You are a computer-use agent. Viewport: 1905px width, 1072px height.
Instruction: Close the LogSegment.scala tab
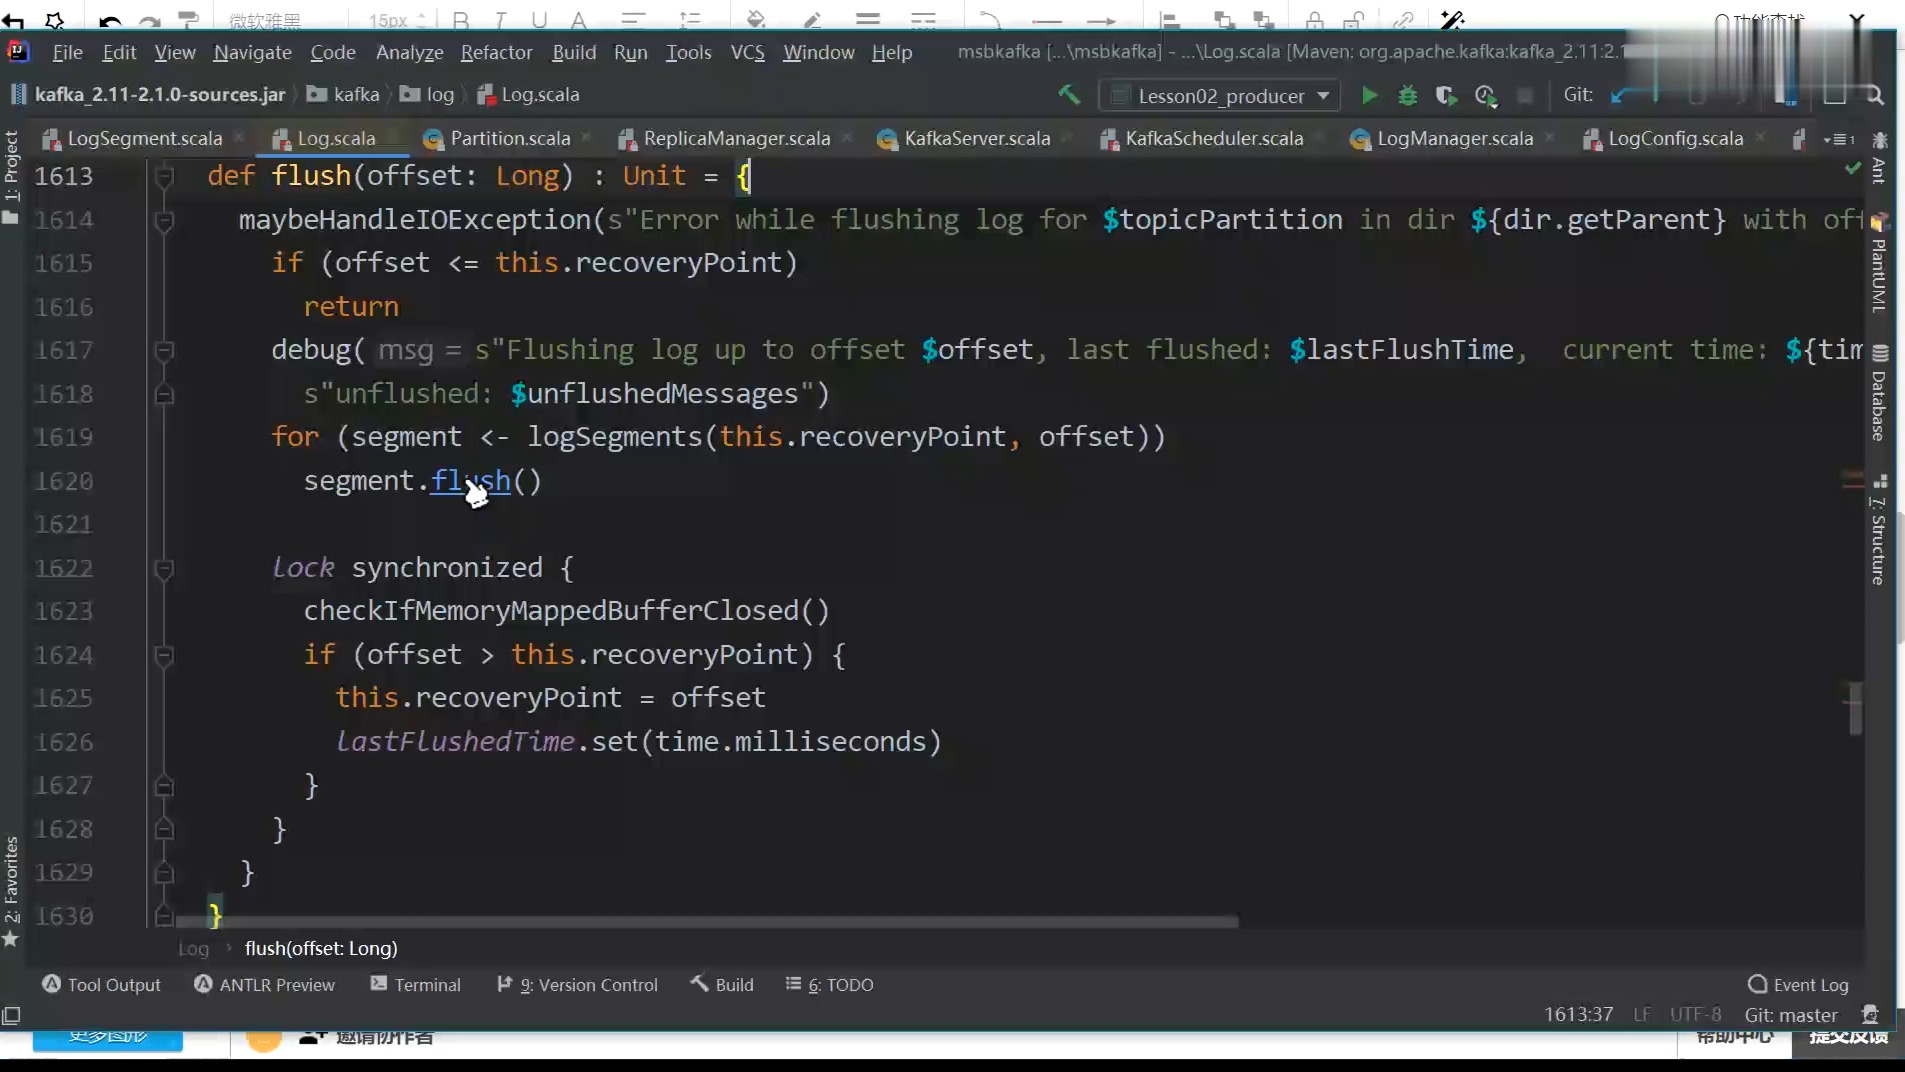[x=239, y=138]
